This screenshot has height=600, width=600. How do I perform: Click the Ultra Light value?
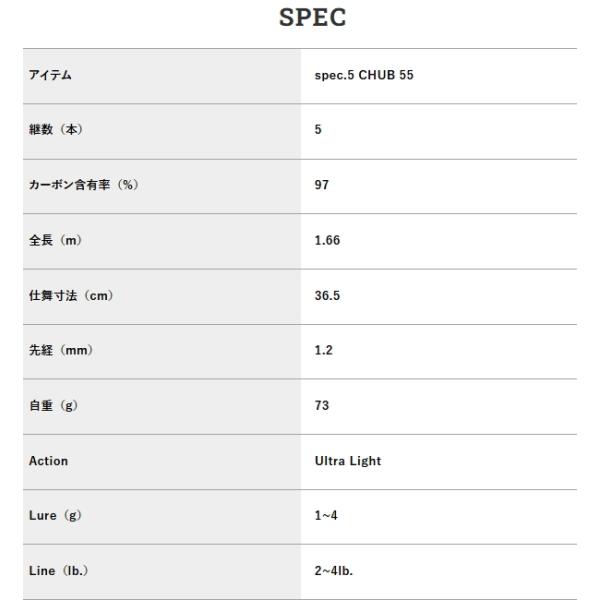(x=348, y=461)
